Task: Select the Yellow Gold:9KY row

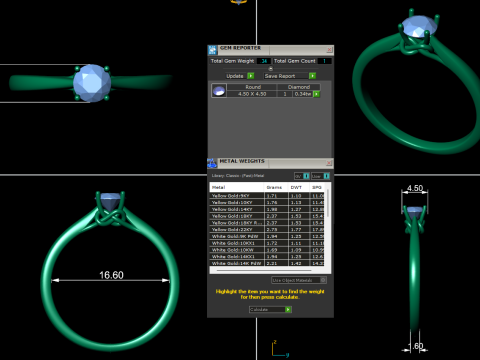Action: coord(267,196)
